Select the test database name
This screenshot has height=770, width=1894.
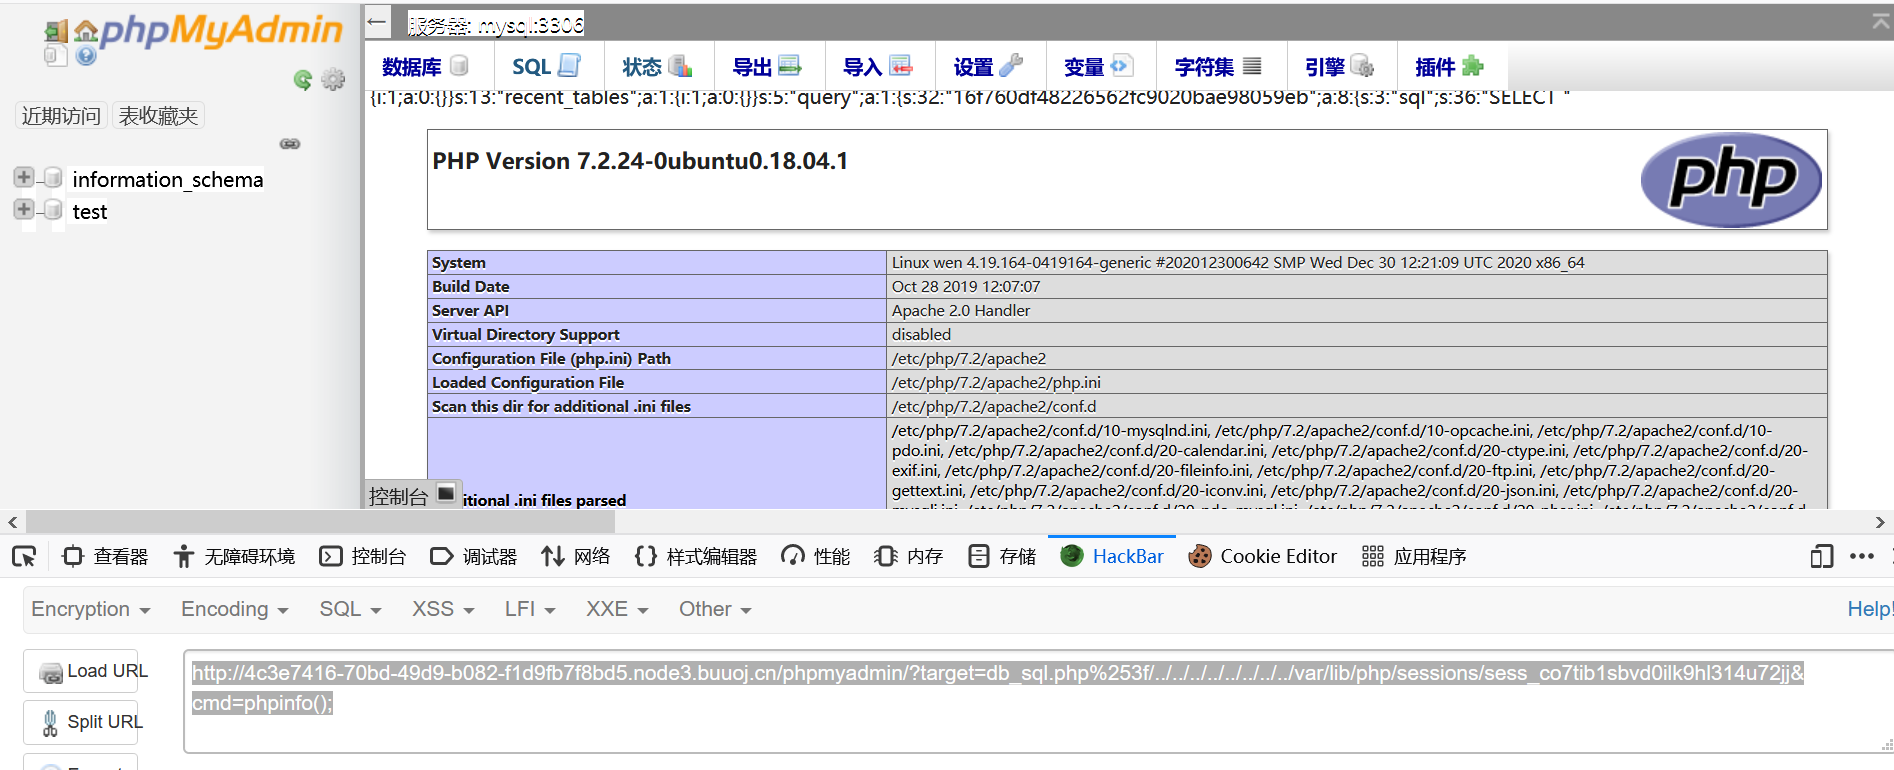[90, 212]
